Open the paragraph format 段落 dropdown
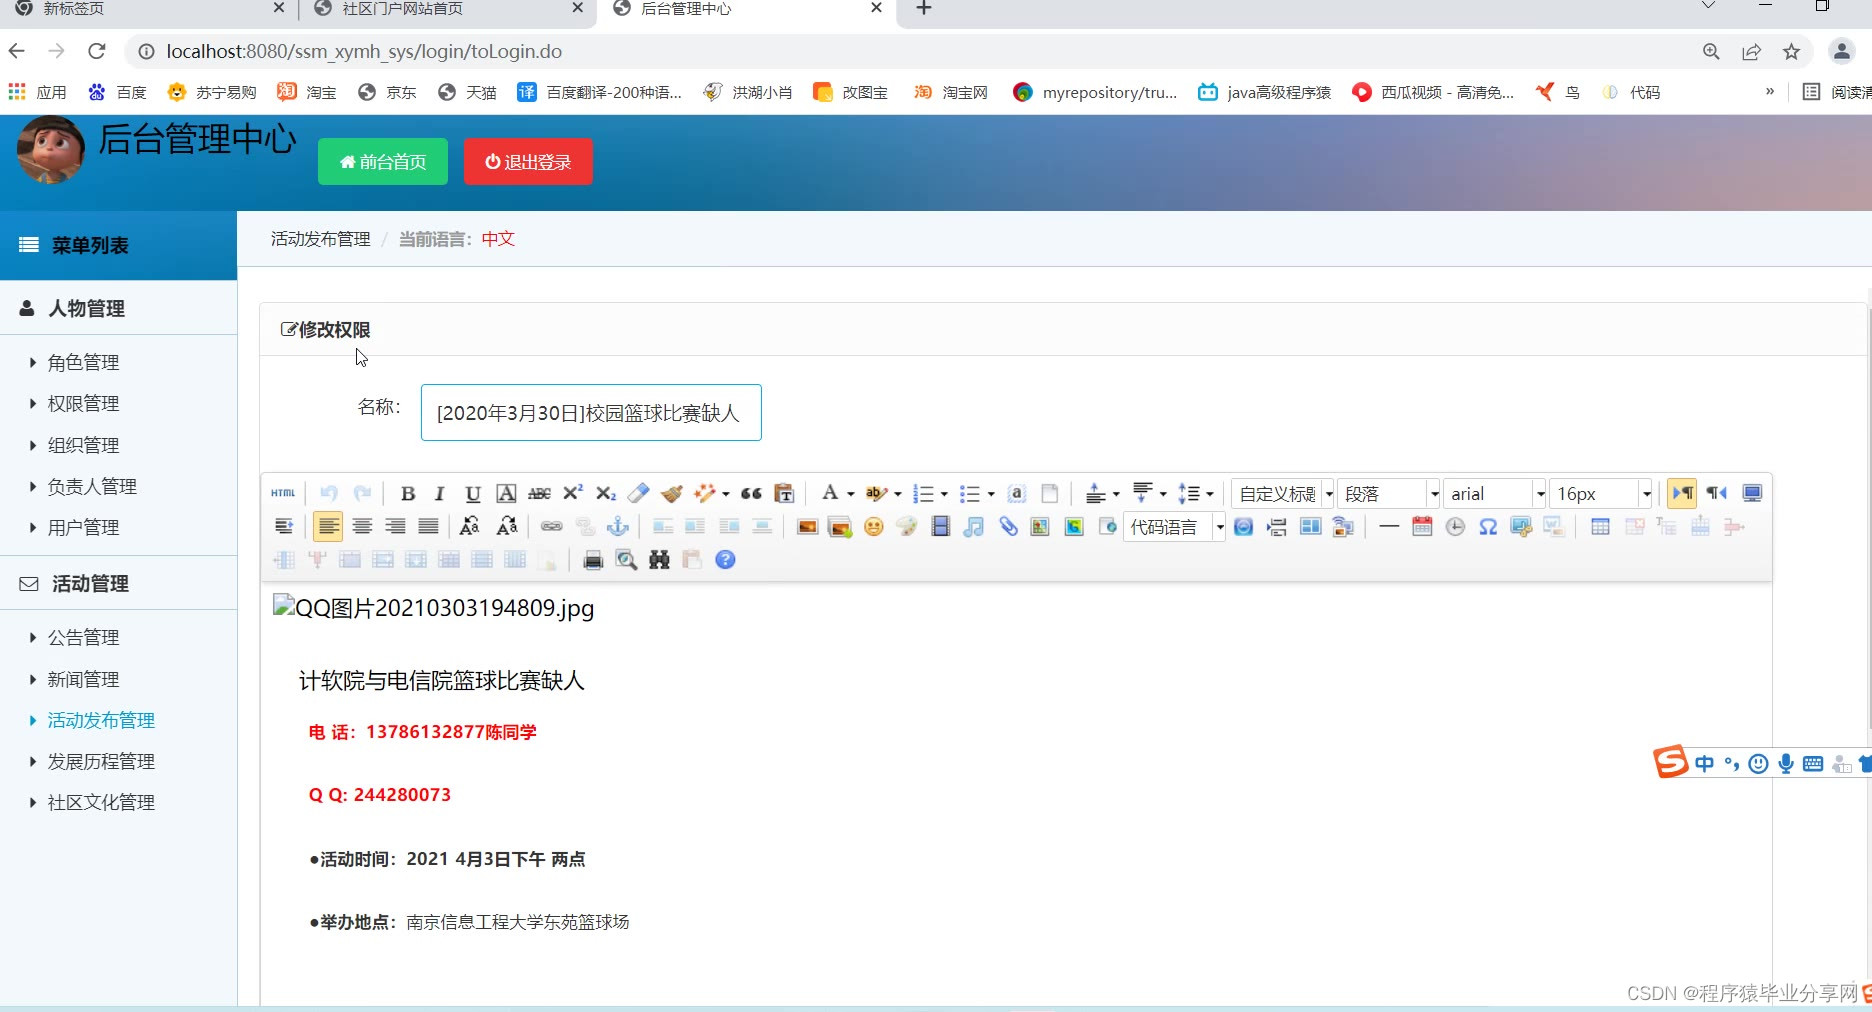This screenshot has height=1012, width=1872. (1388, 493)
